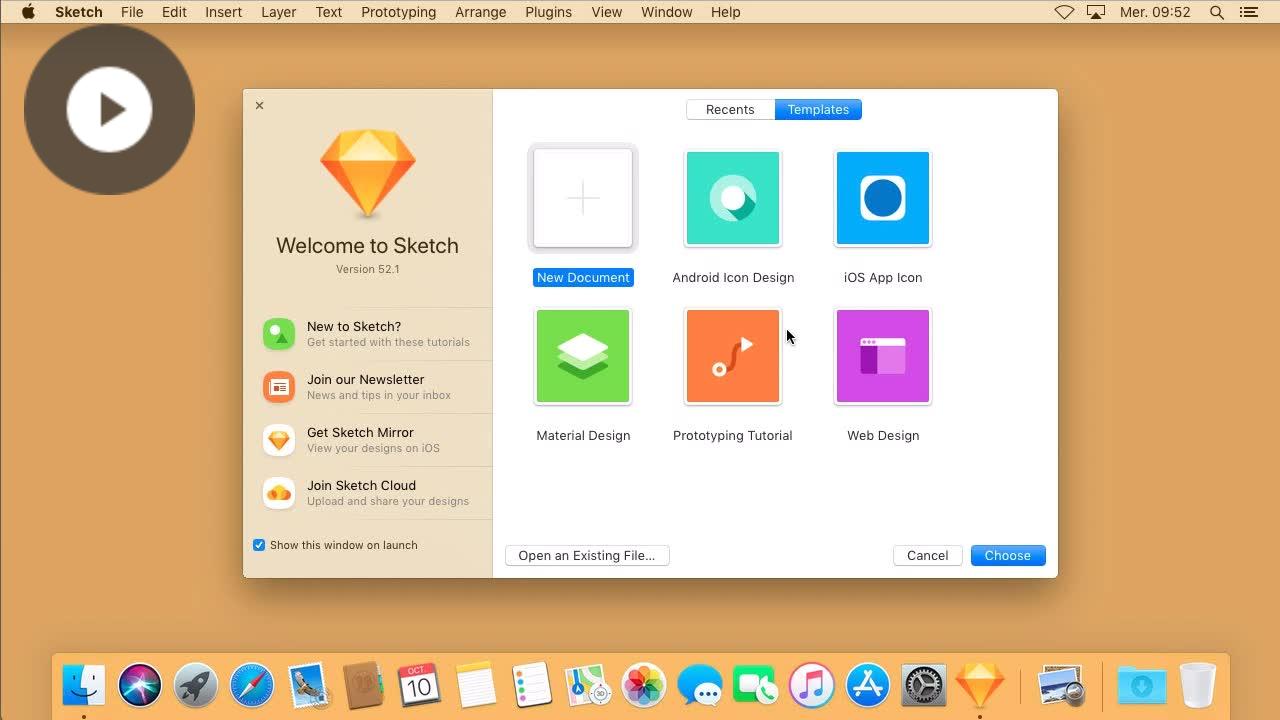Uncheck Show this window on launch
The width and height of the screenshot is (1280, 720).
tap(259, 545)
